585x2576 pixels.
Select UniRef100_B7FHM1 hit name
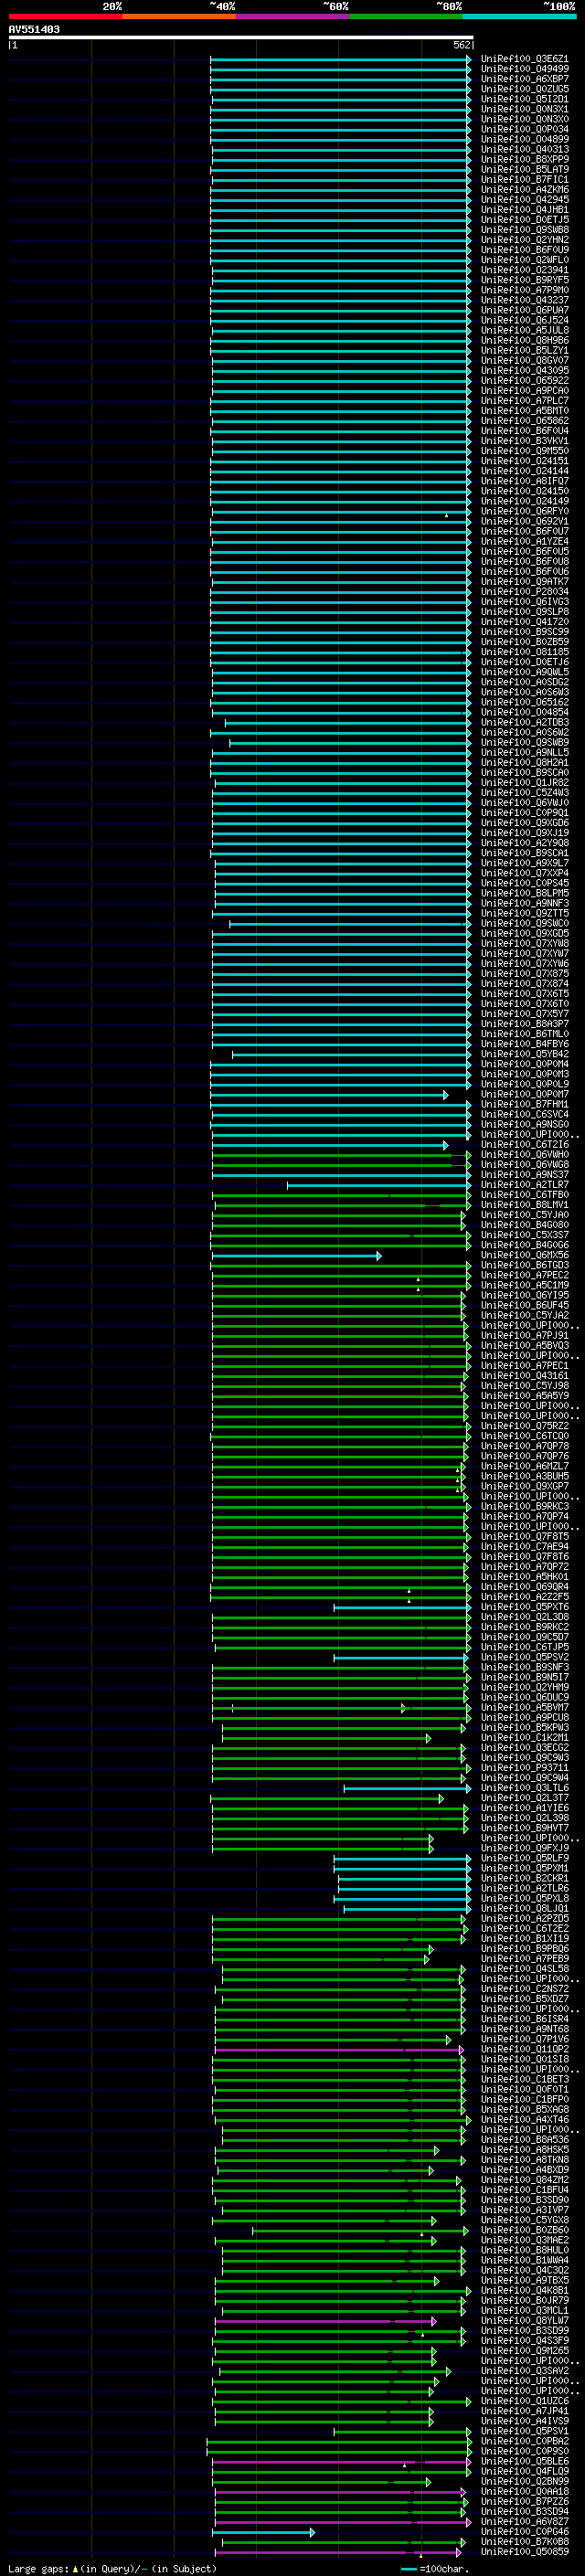525,1104
